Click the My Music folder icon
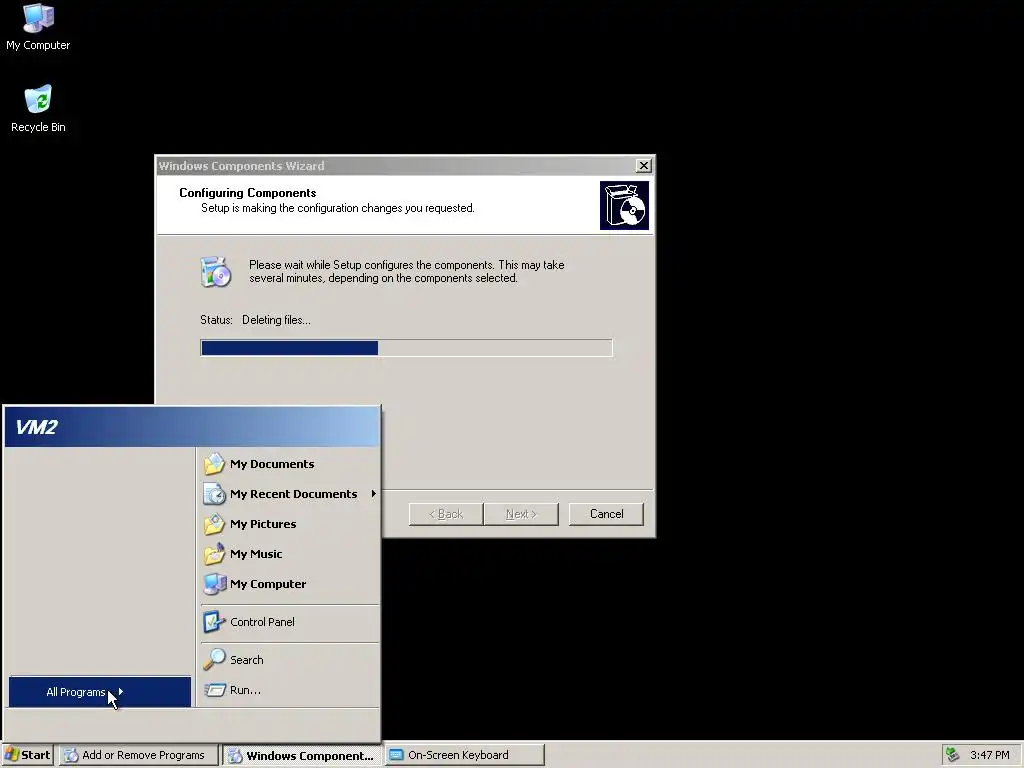This screenshot has width=1024, height=768. (214, 554)
